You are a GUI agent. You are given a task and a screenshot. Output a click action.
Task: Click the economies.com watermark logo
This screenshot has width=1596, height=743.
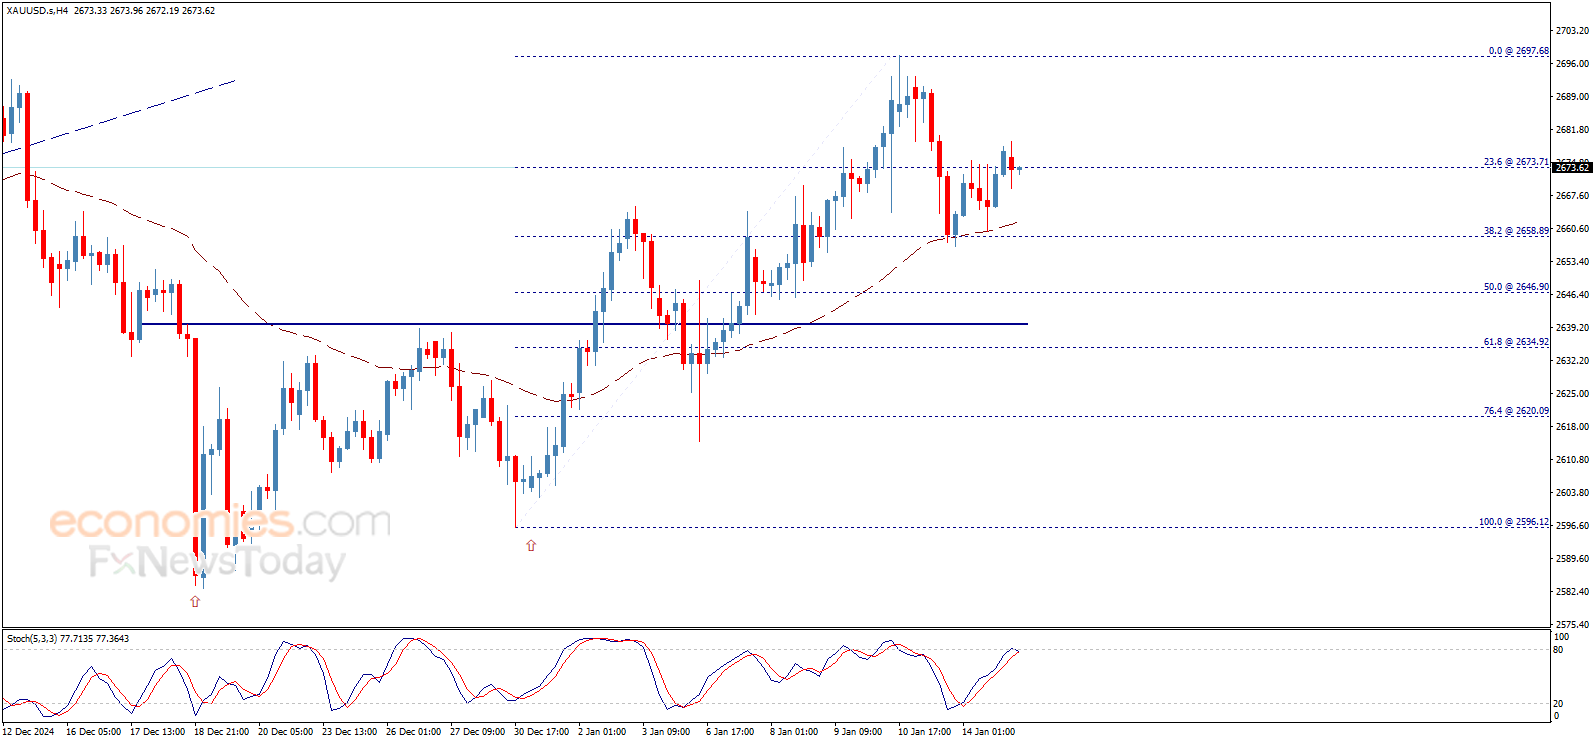pyautogui.click(x=220, y=522)
